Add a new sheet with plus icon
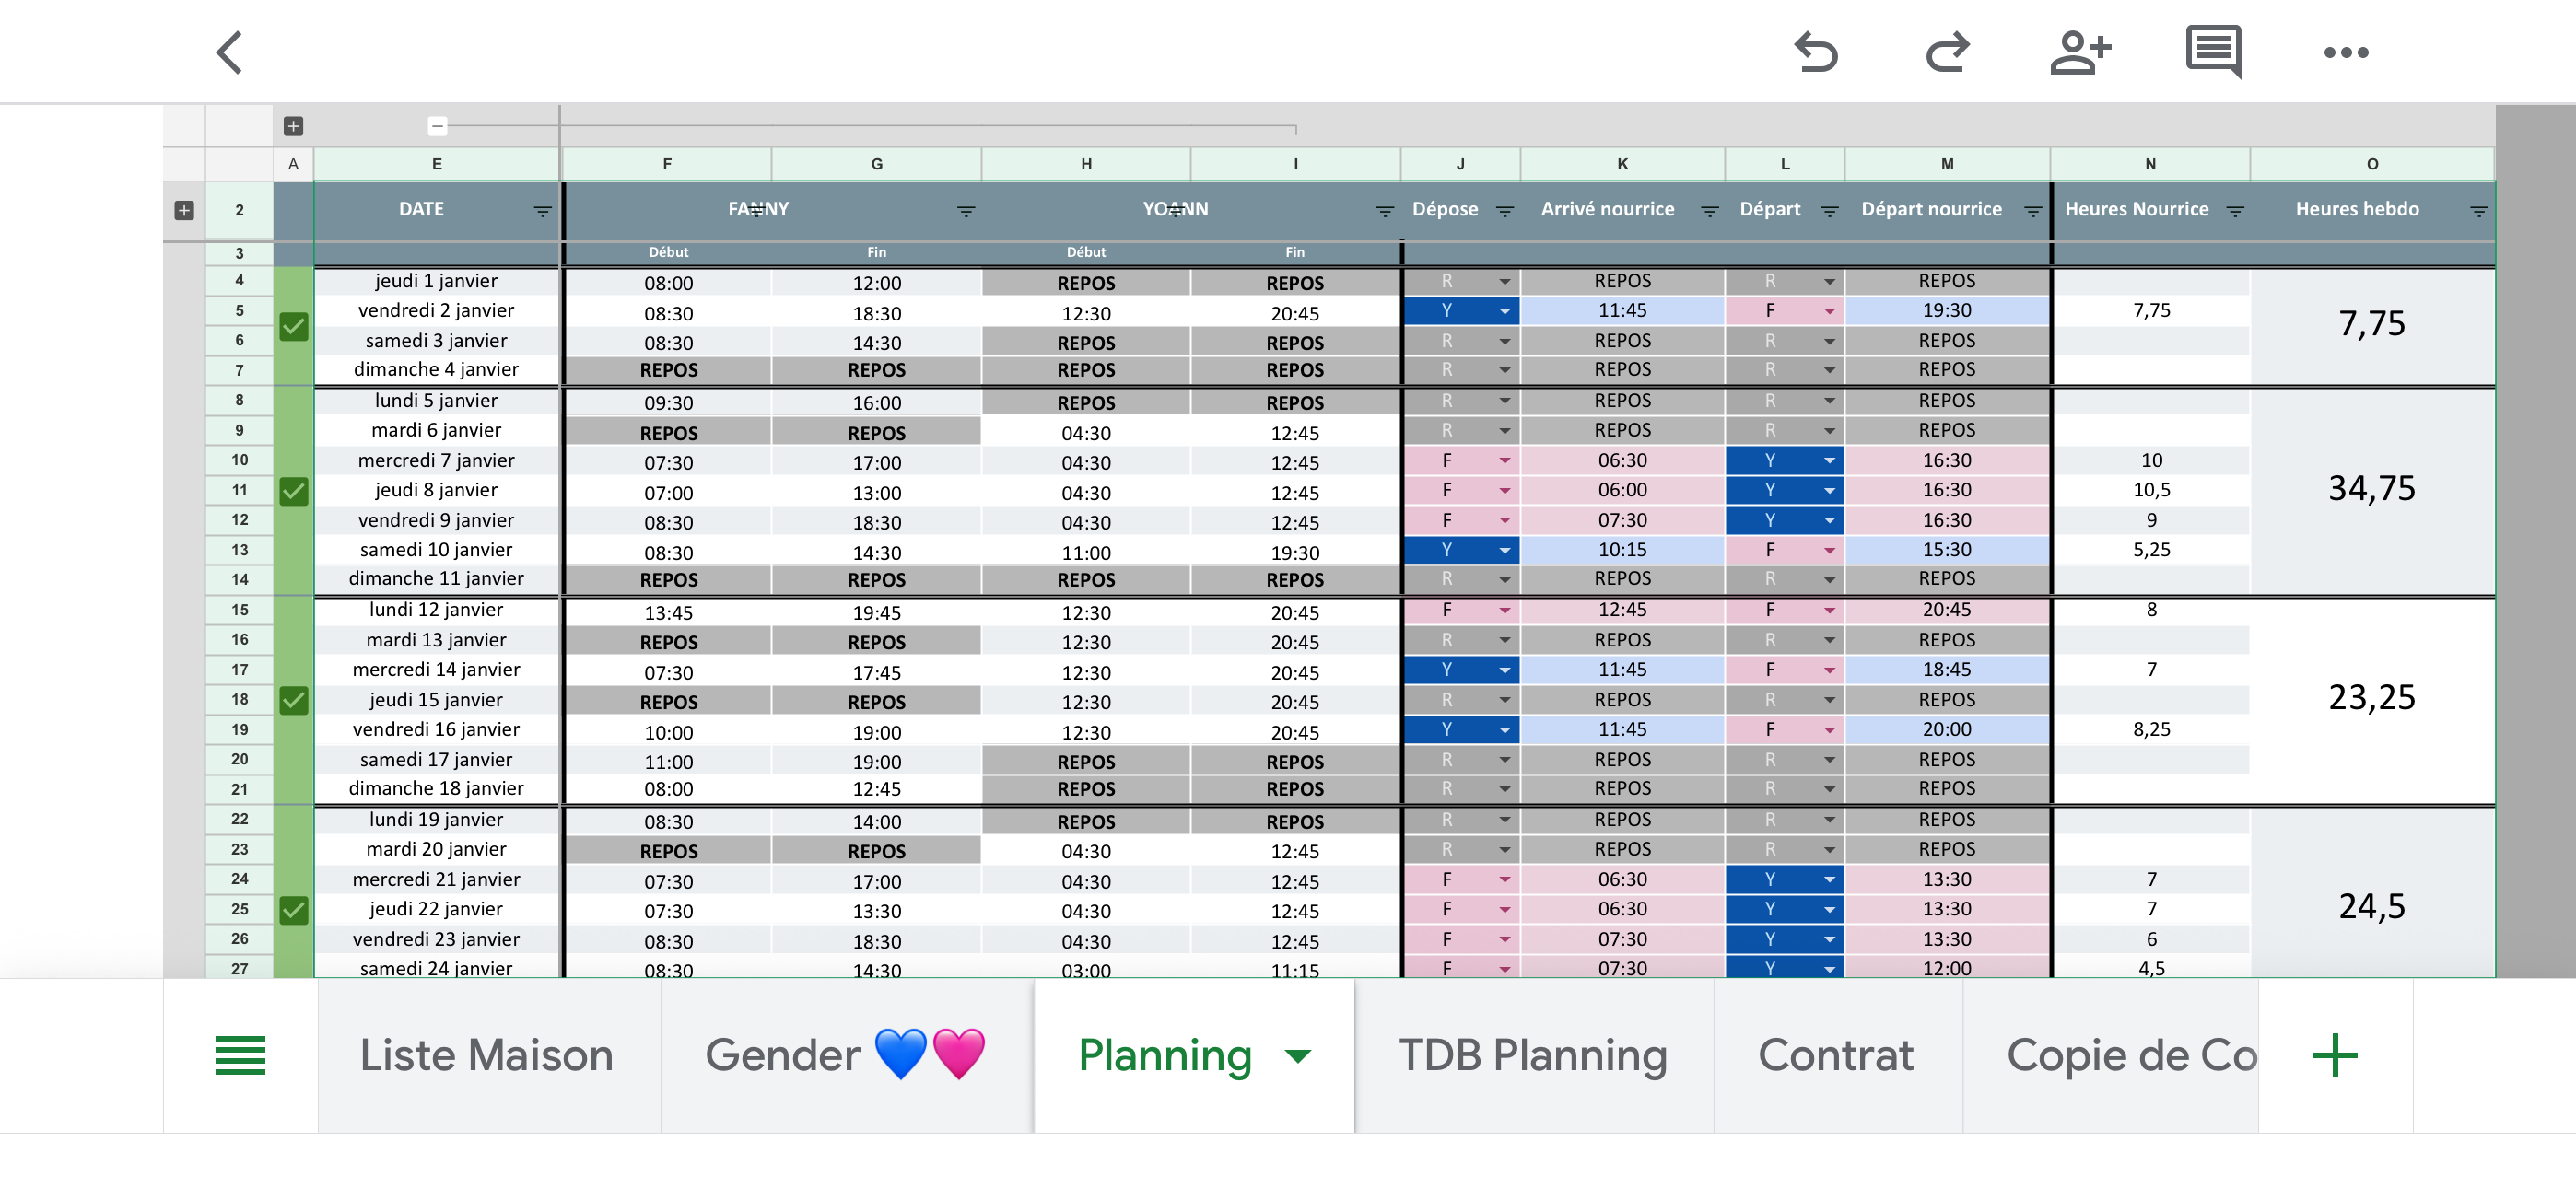2576x1188 pixels. click(2335, 1055)
